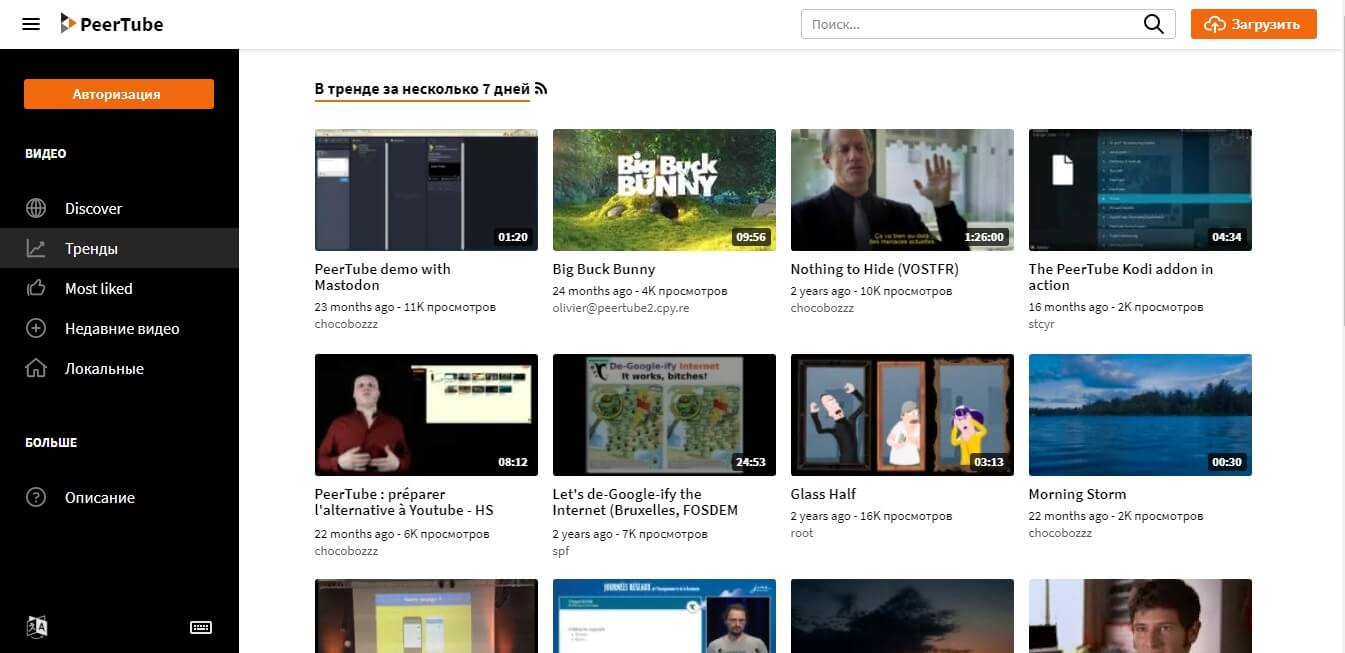The height and width of the screenshot is (653, 1345).
Task: Click the Тренды chart icon
Action: click(x=36, y=248)
